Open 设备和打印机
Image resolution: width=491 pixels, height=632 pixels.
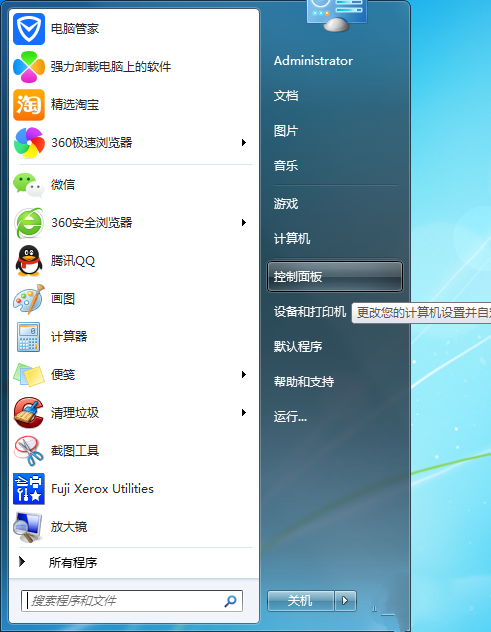click(310, 312)
